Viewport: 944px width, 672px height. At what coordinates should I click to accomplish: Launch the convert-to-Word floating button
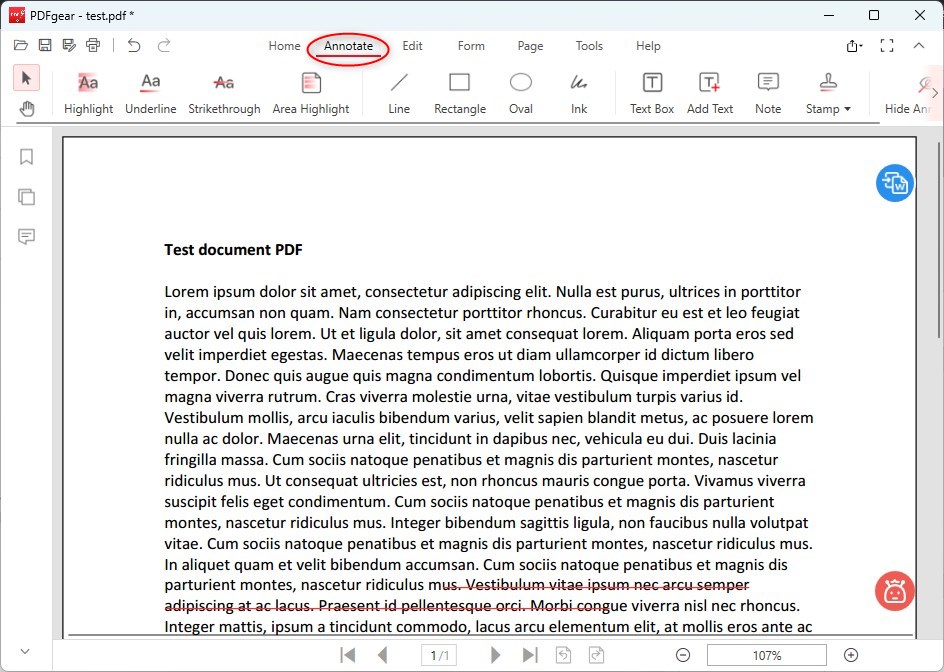tap(894, 183)
